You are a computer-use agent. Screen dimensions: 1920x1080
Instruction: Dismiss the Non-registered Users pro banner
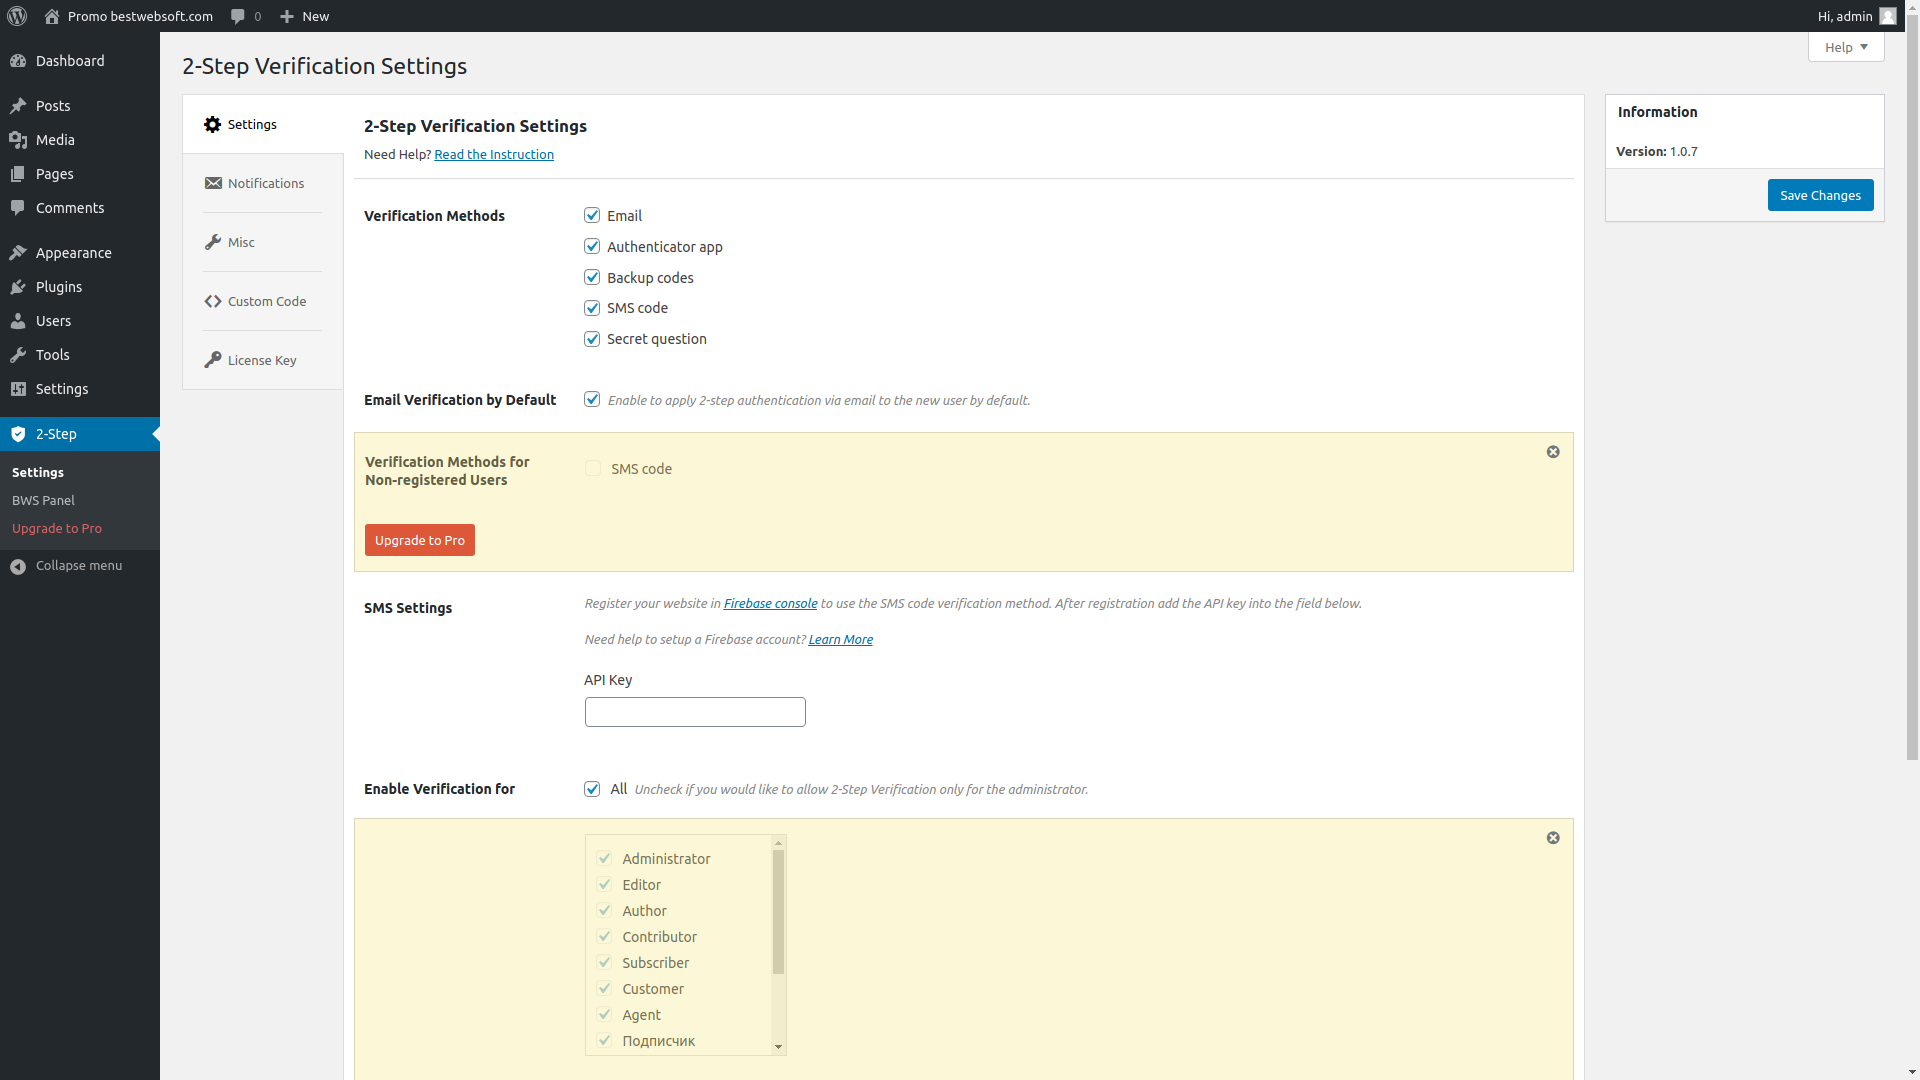[x=1553, y=452]
